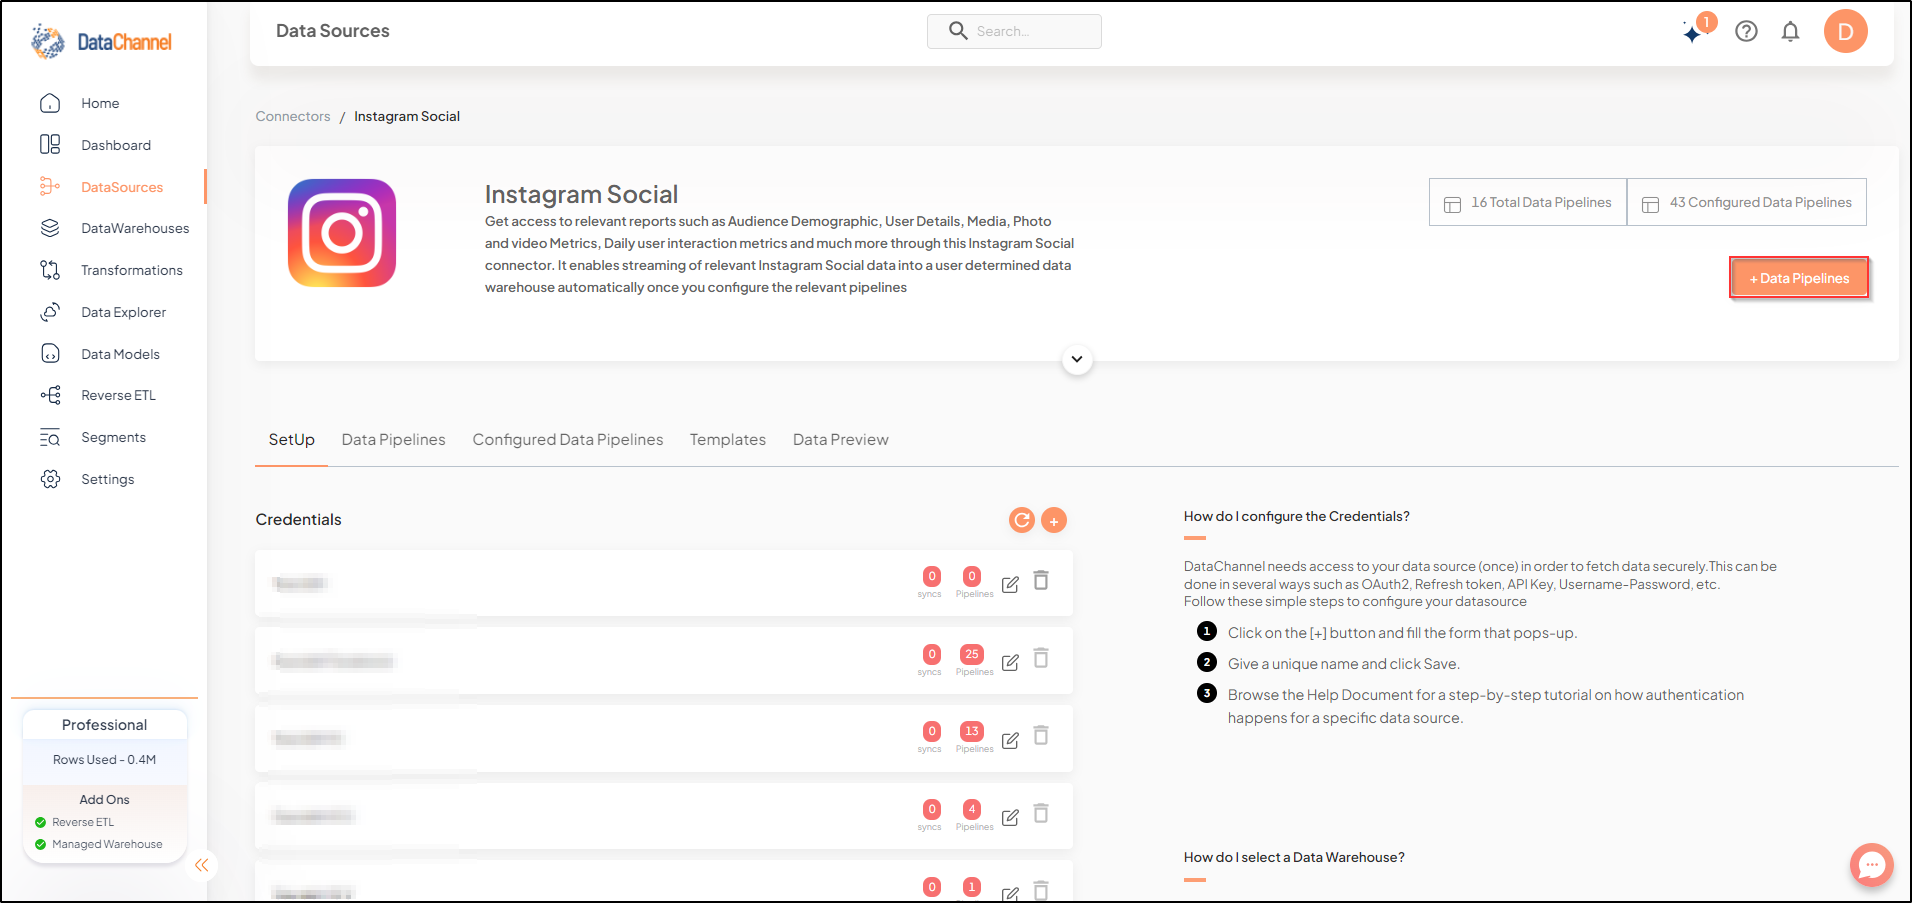Screen dimensions: 1912x903
Task: Click the Credentials section heading
Action: [x=298, y=519]
